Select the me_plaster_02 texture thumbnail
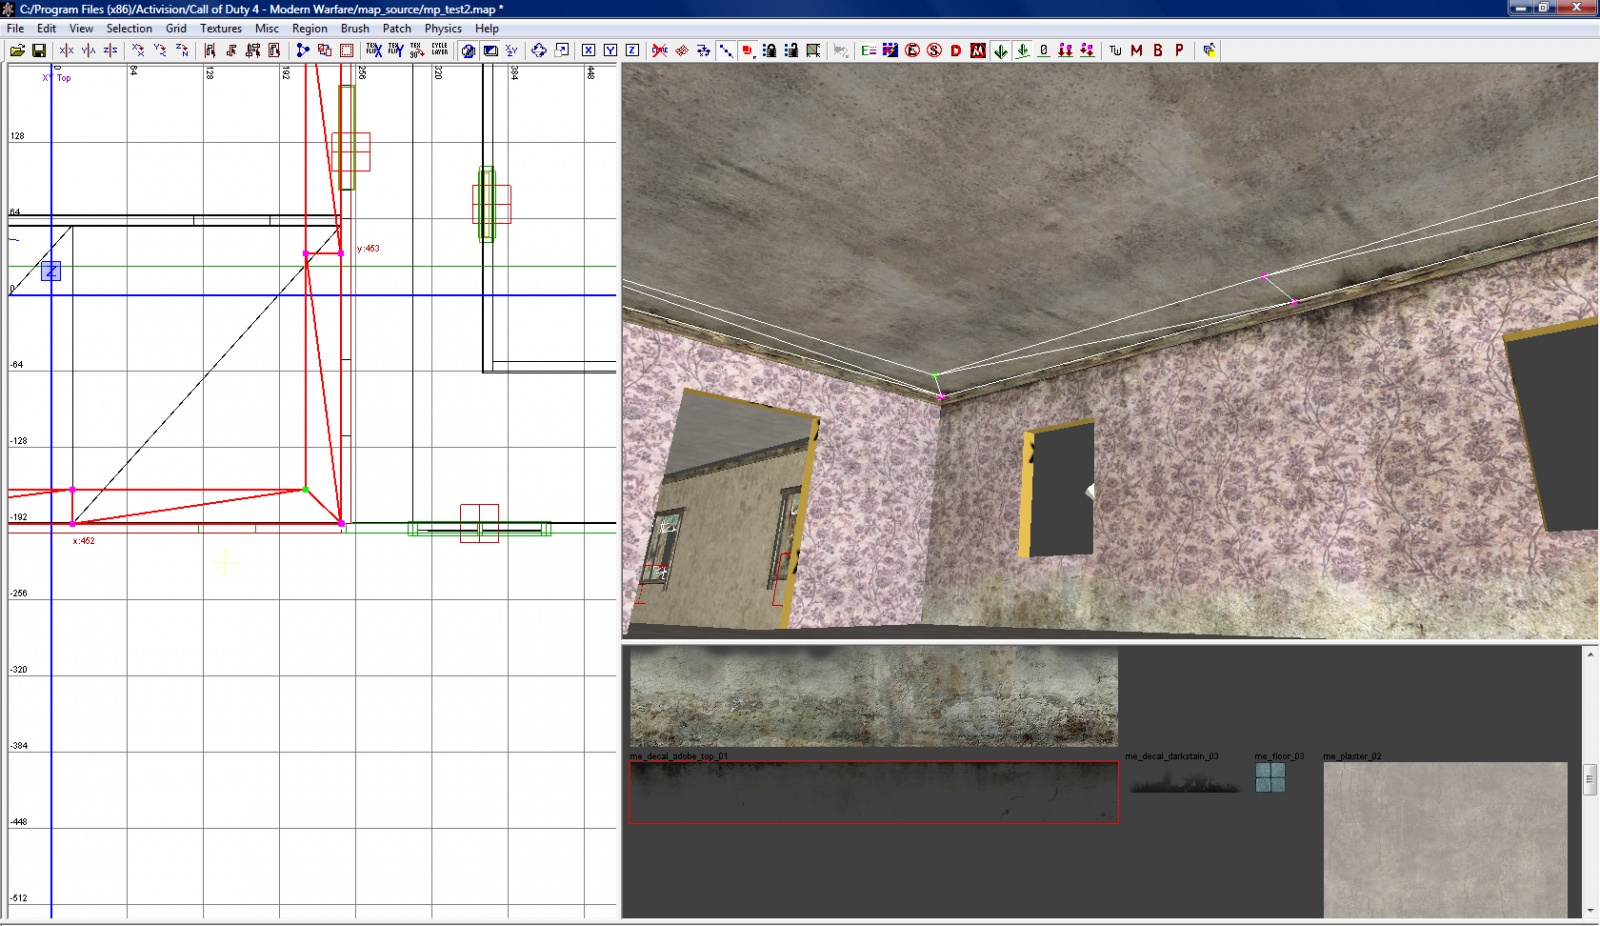 point(1445,838)
